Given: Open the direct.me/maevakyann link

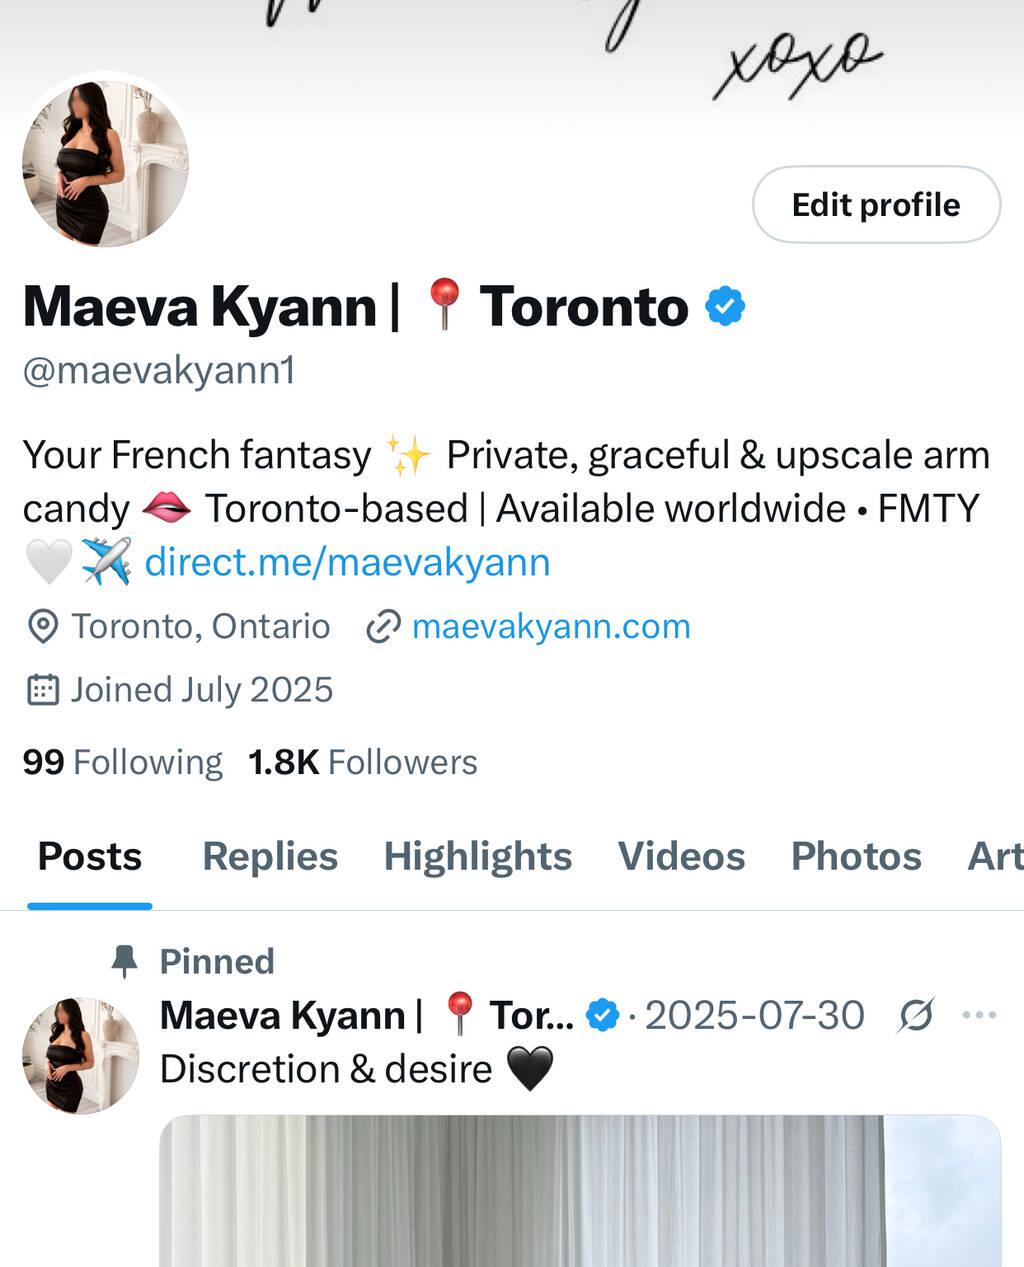Looking at the screenshot, I should click(x=347, y=562).
